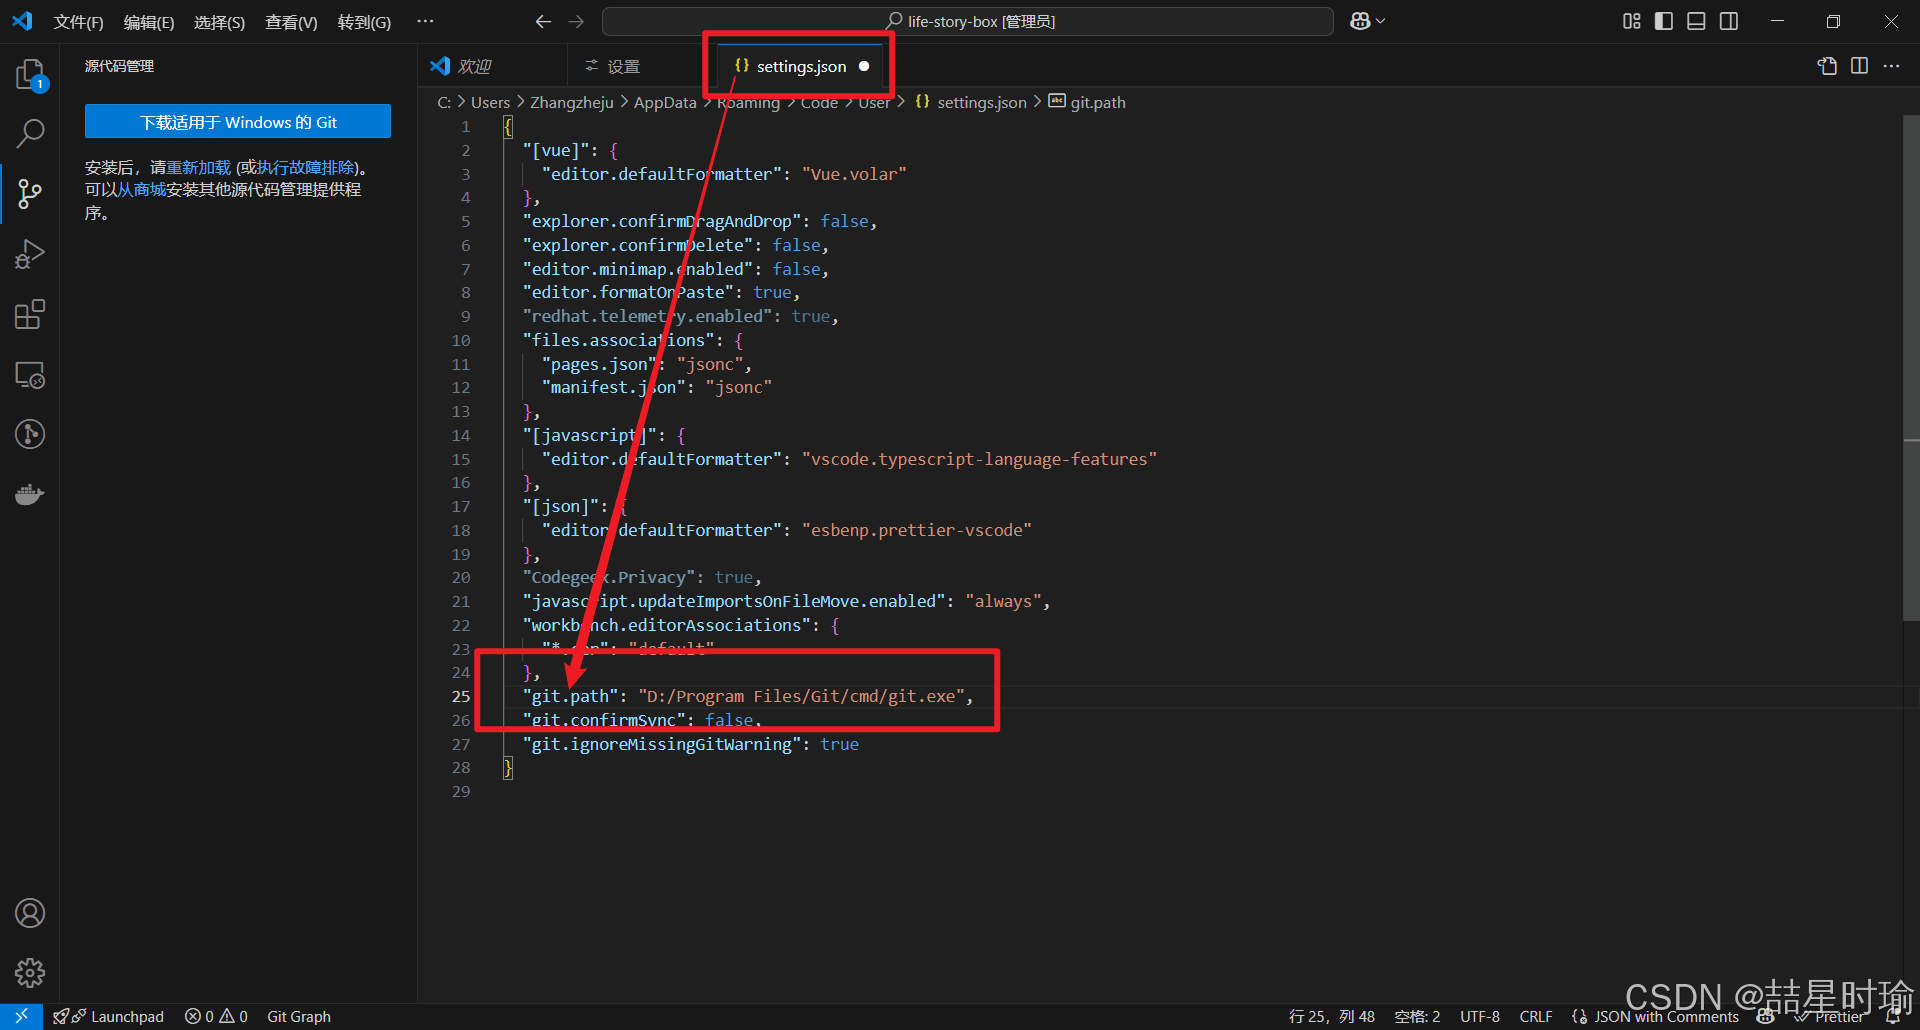1920x1030 pixels.
Task: Open the Docker view icon
Action: [30, 494]
